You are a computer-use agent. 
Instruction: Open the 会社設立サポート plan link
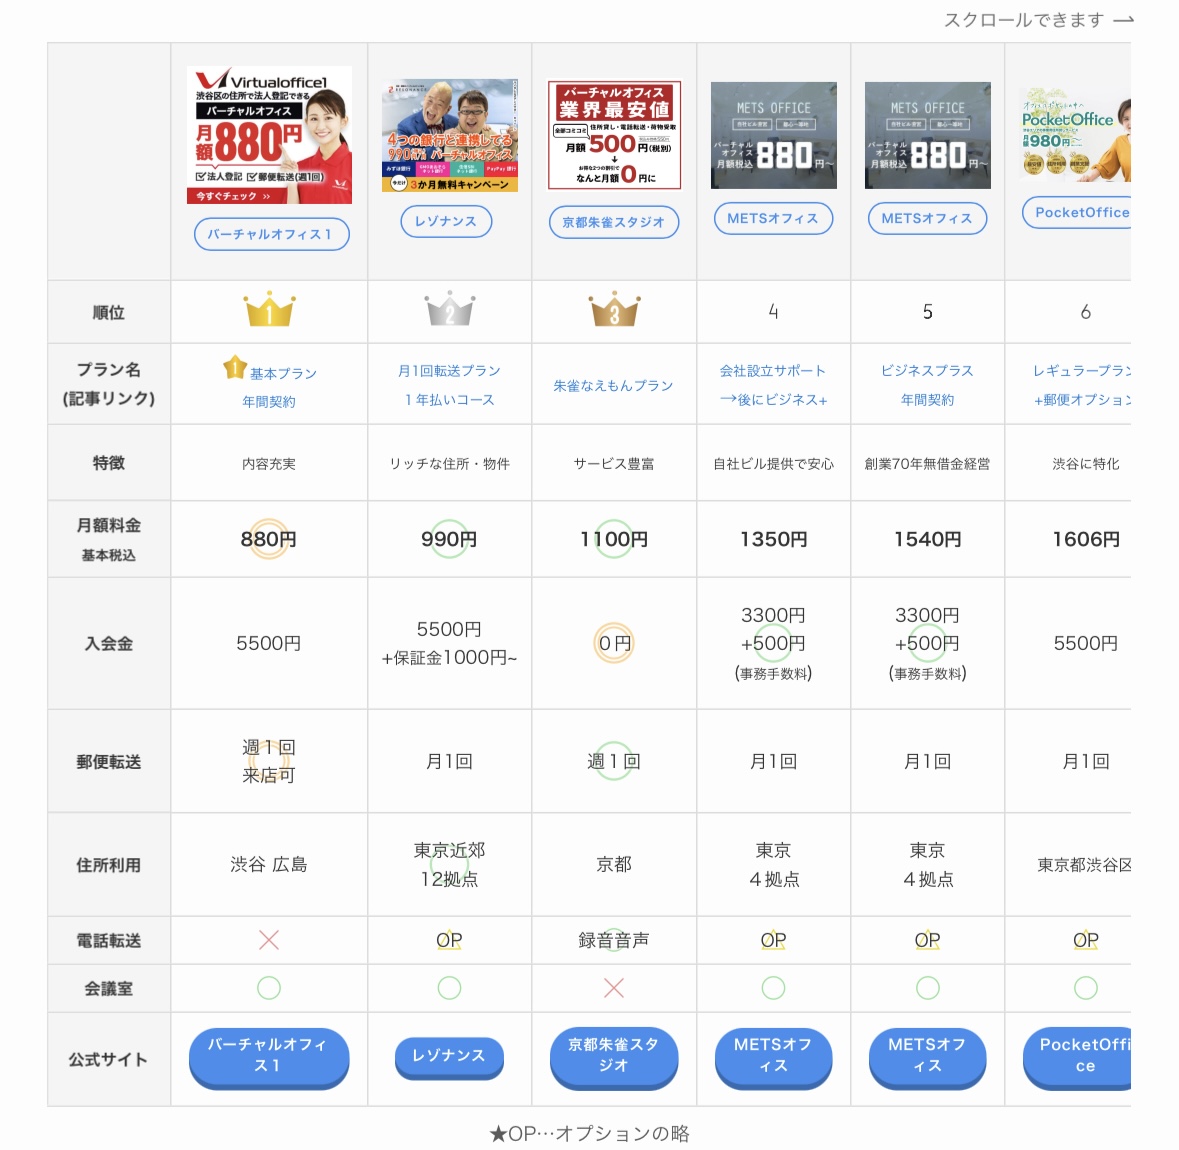coord(773,371)
